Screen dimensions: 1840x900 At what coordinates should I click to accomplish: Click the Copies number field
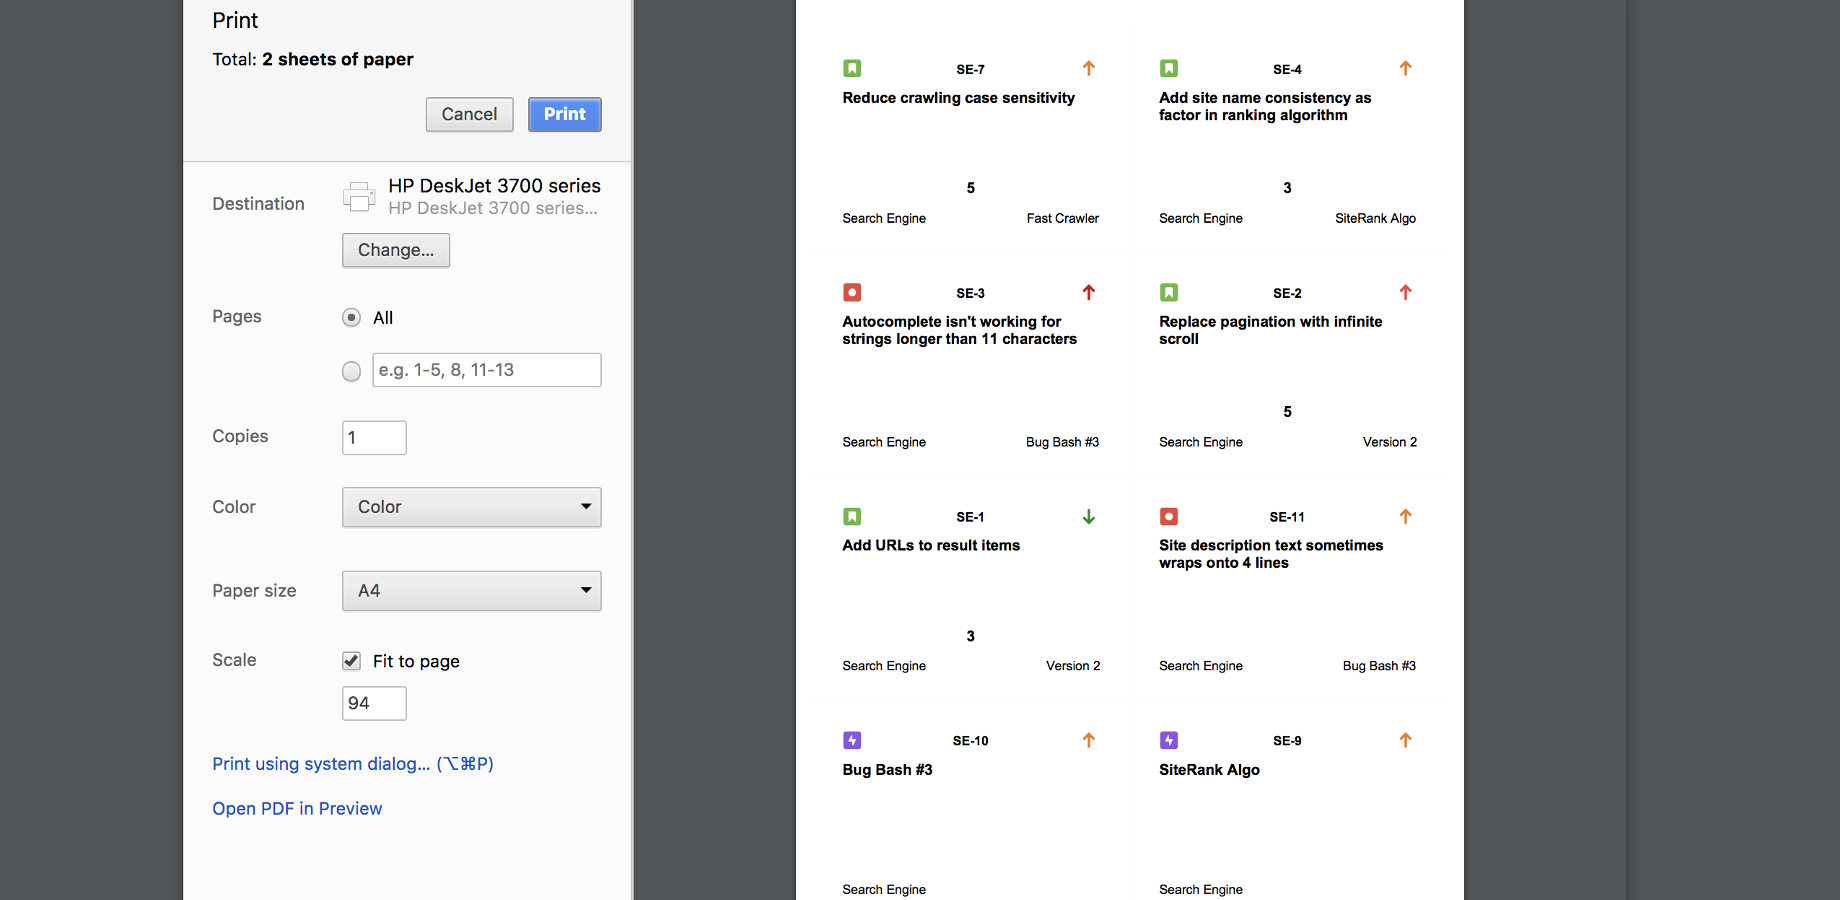click(x=374, y=438)
